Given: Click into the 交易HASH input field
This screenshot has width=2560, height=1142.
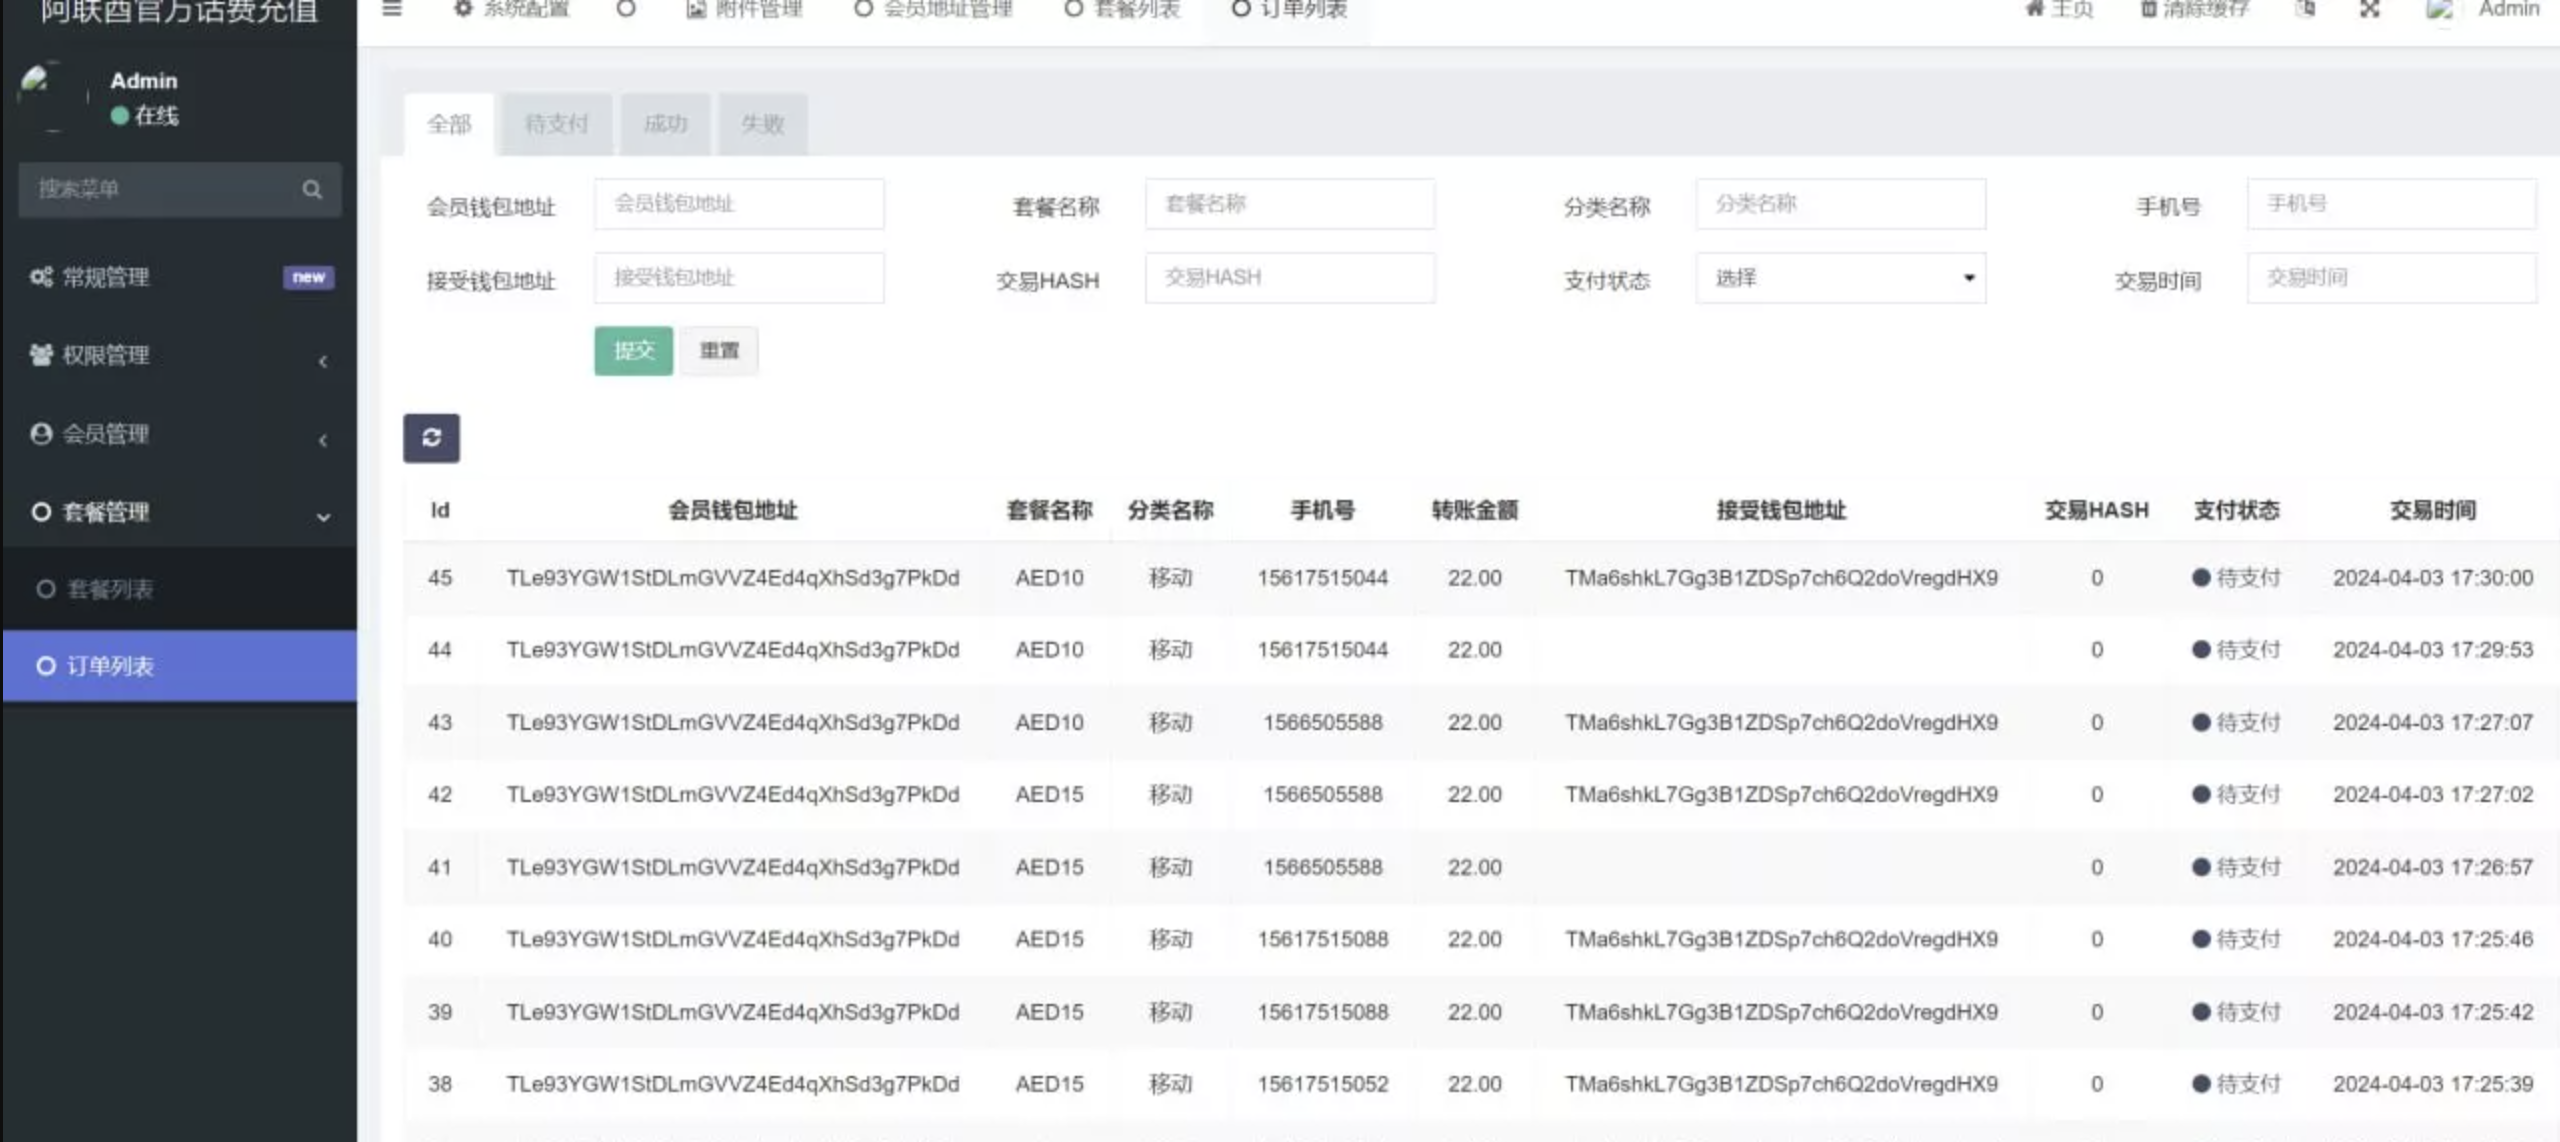Looking at the screenshot, I should click(1289, 277).
